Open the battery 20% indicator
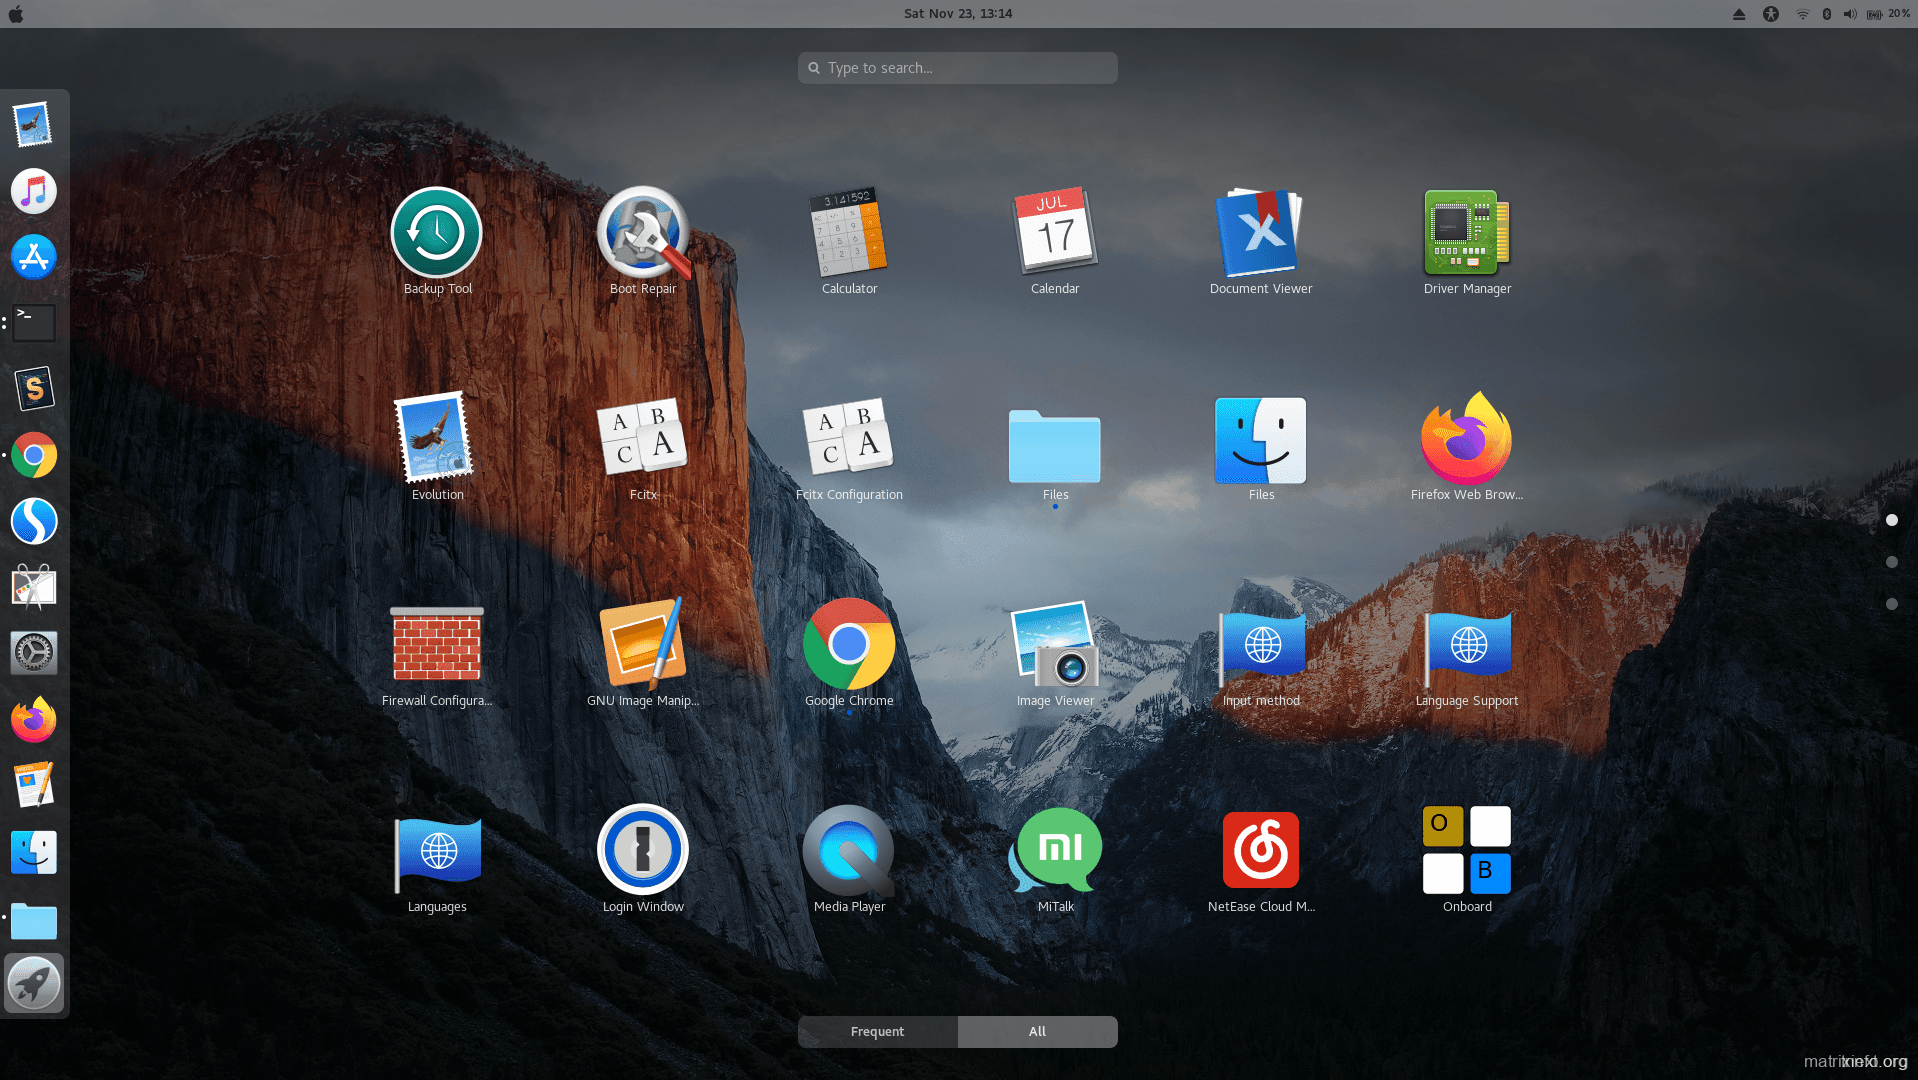Screen dimensions: 1918x1080 1888,14
